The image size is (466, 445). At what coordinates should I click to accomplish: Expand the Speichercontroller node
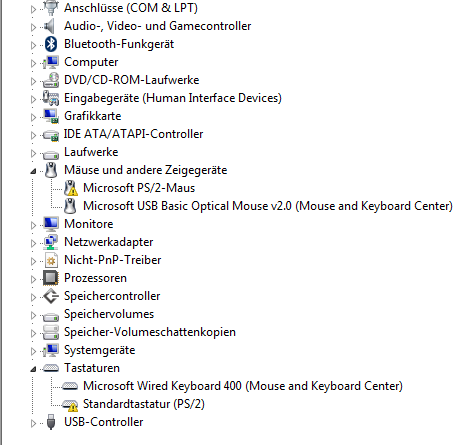click(33, 297)
